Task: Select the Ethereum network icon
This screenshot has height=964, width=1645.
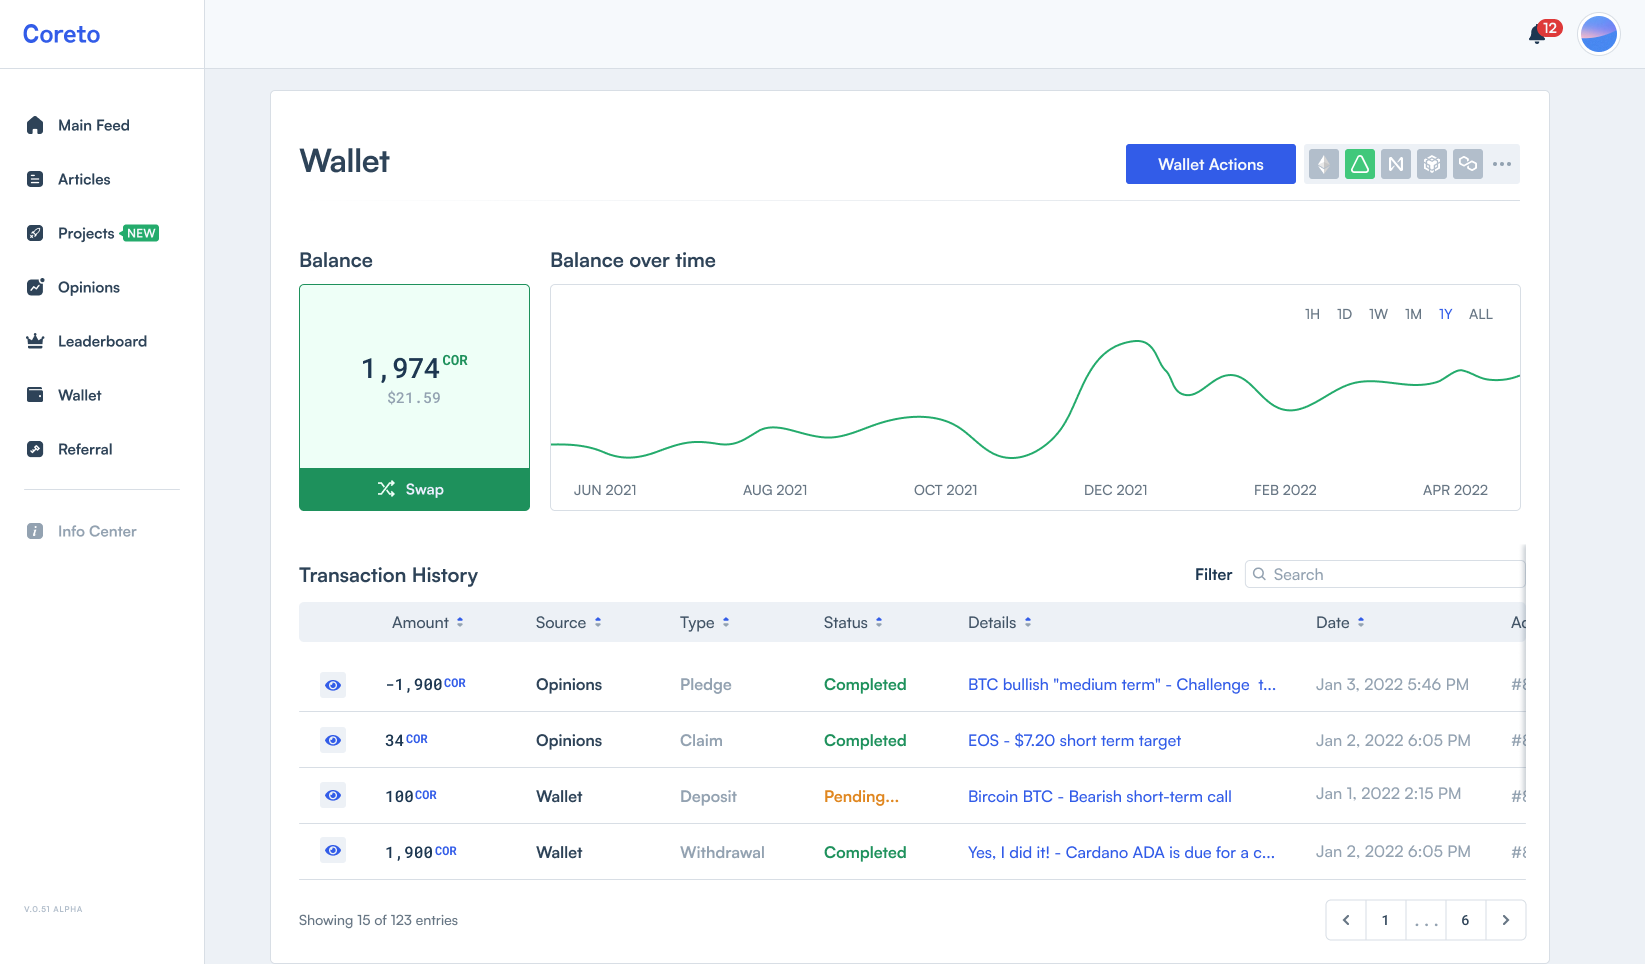Action: click(1324, 164)
